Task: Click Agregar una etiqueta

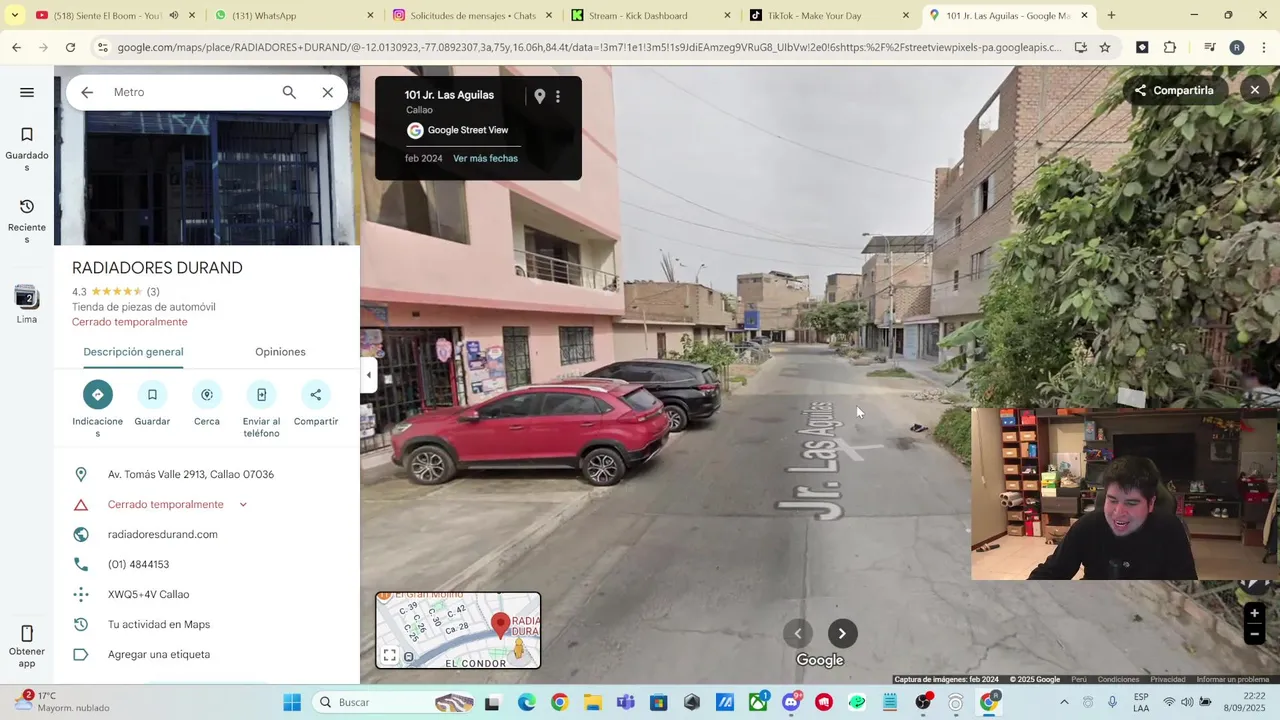Action: tap(159, 654)
